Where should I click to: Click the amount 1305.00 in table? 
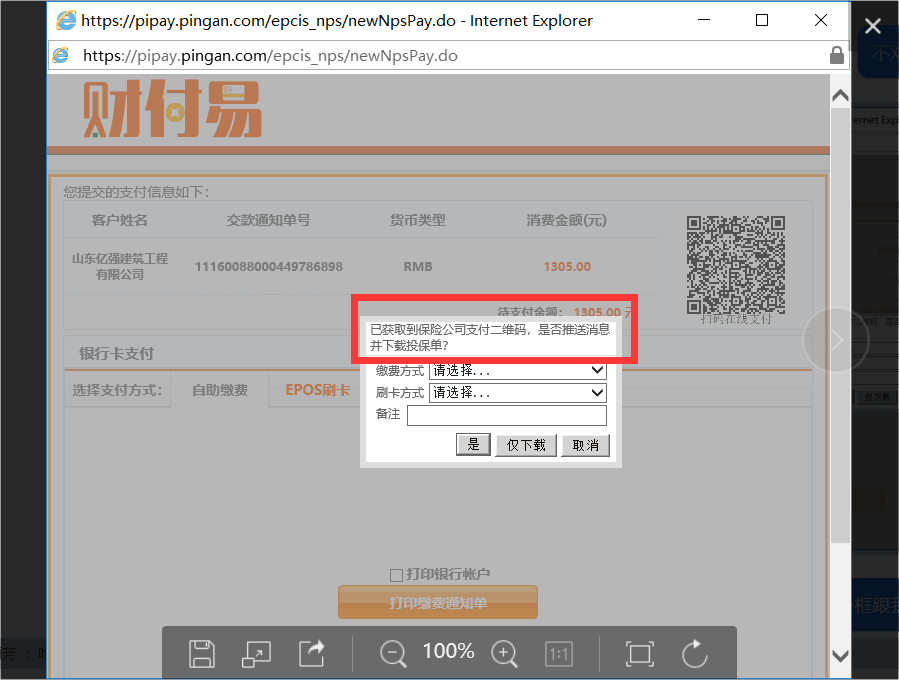(x=567, y=267)
